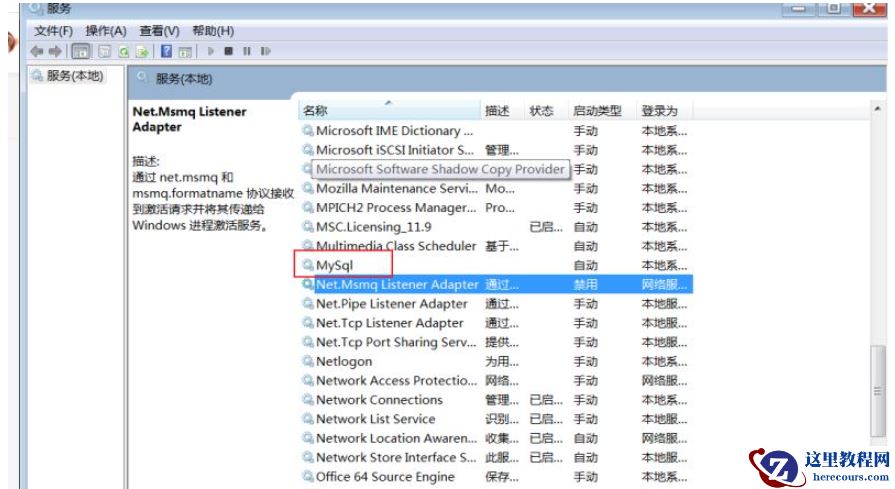Screen dimensions: 895x489
Task: Stop the service with square icon
Action: 228,51
